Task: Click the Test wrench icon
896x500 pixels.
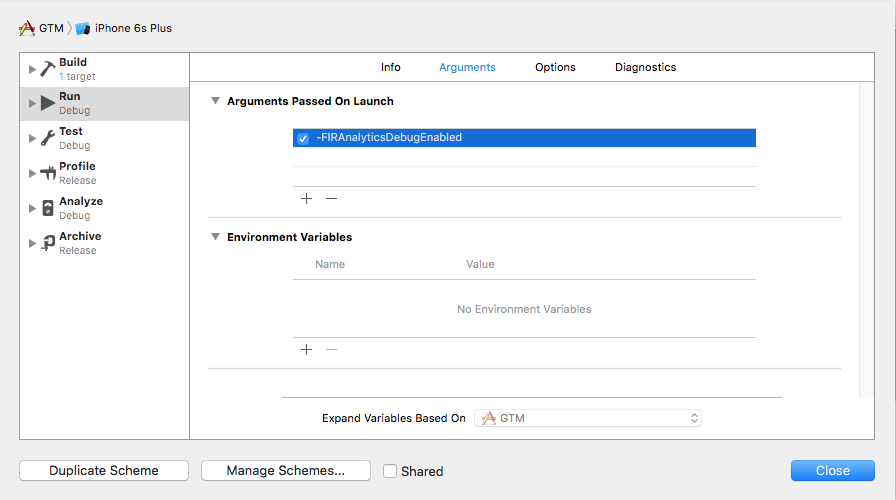Action: click(x=48, y=138)
